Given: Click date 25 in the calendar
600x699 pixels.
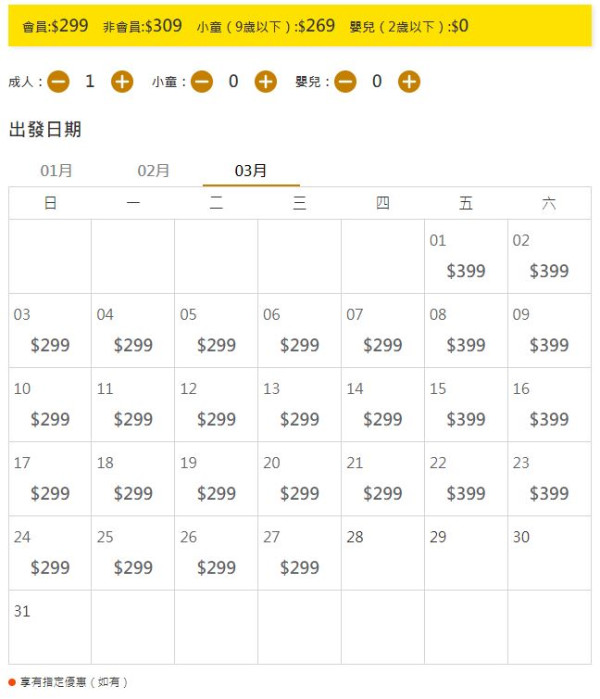Looking at the screenshot, I should pyautogui.click(x=133, y=553).
